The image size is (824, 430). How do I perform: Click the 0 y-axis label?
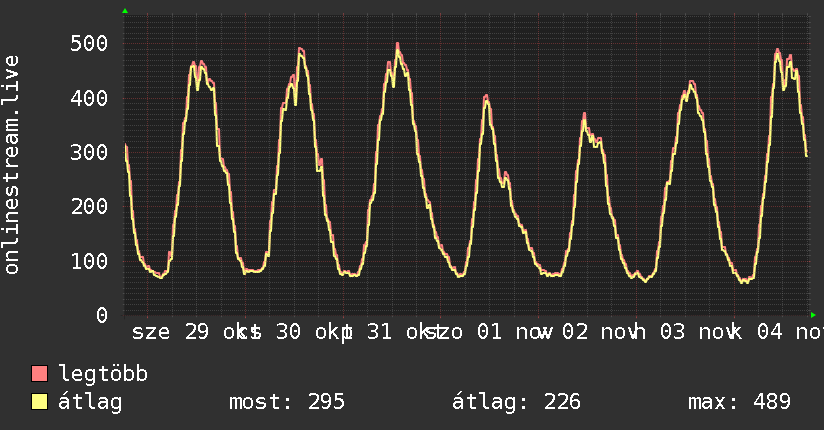tap(102, 315)
